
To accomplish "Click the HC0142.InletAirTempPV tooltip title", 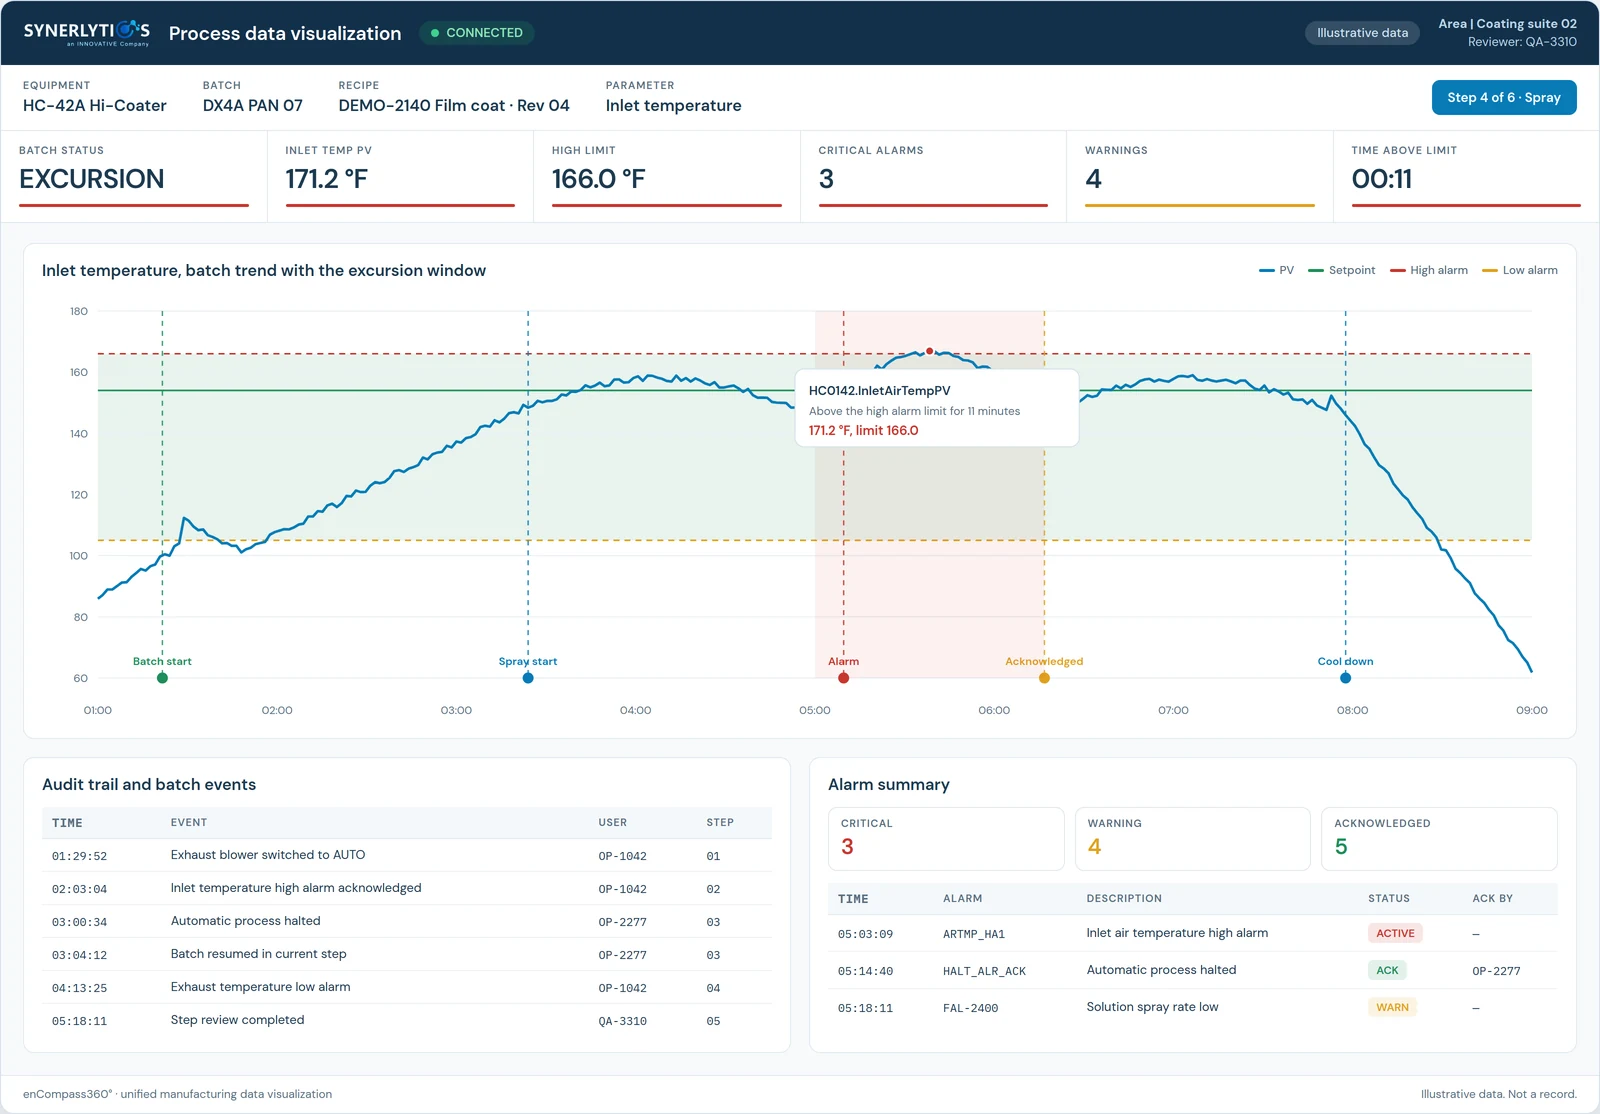I will (x=880, y=391).
